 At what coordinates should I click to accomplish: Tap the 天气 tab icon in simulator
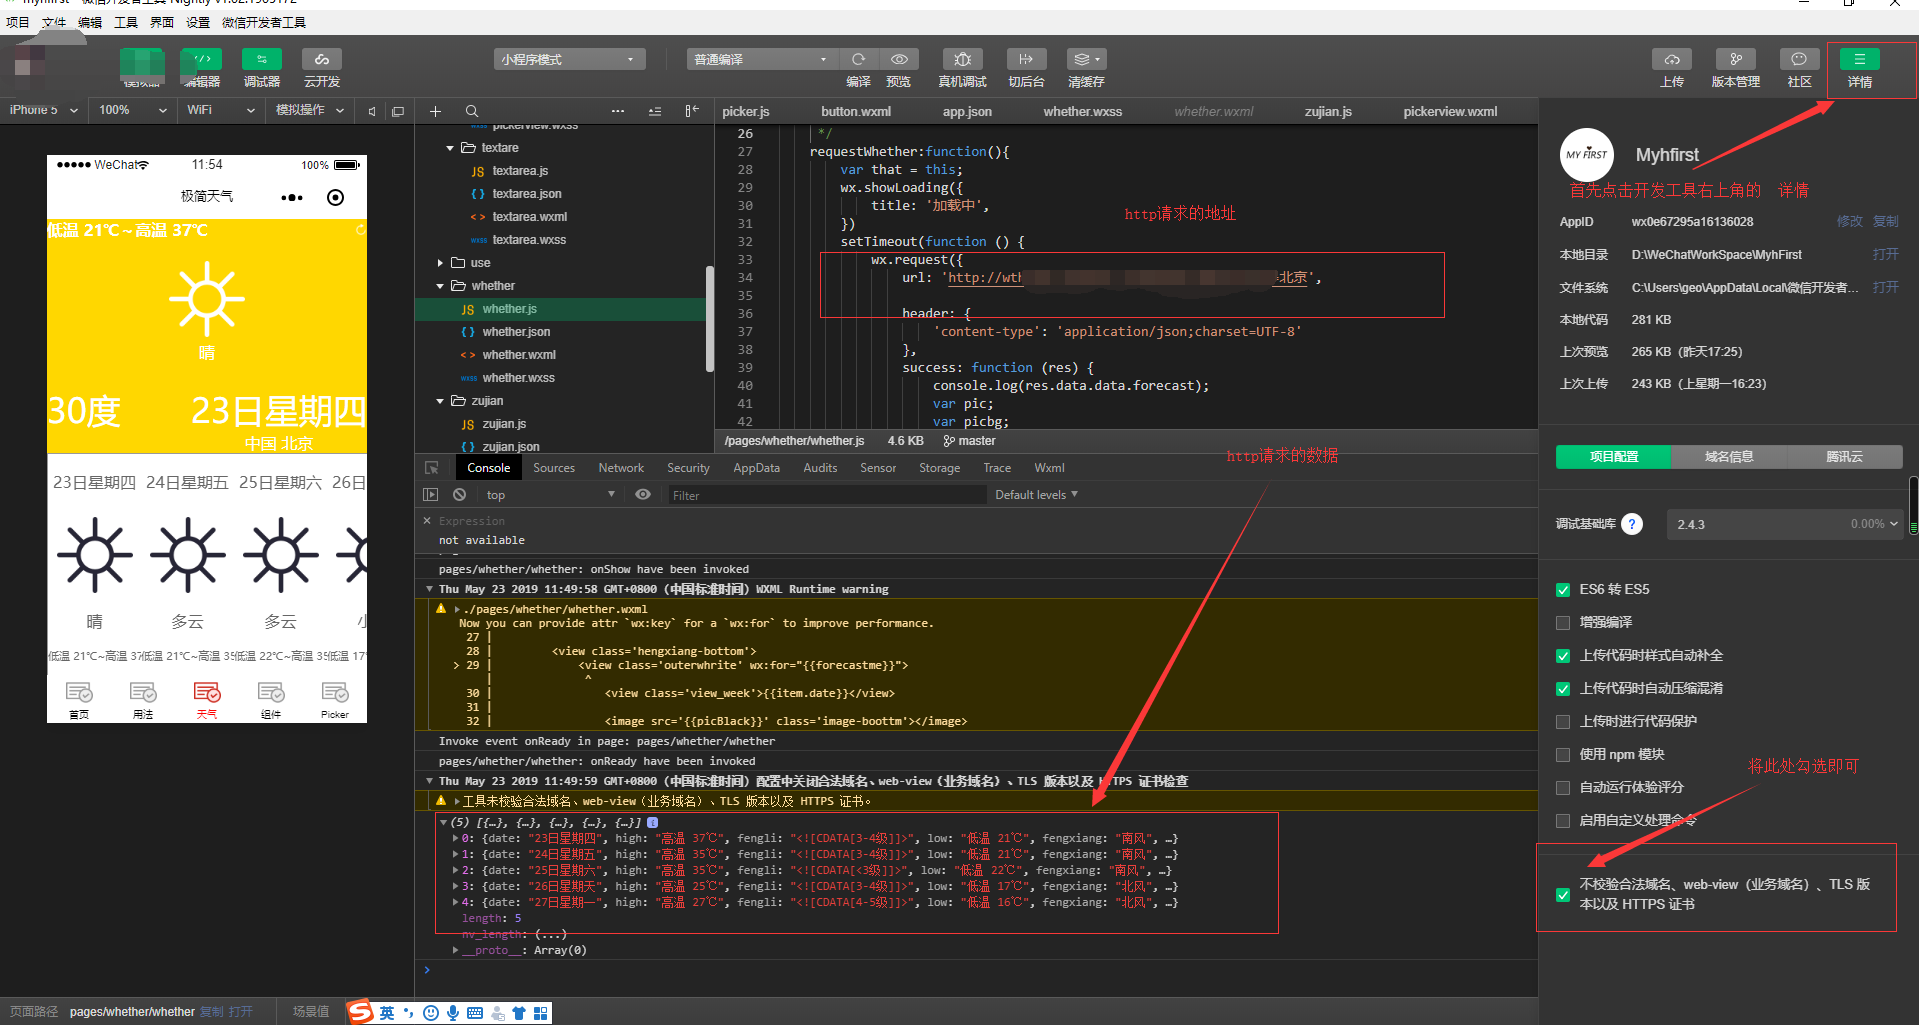[207, 698]
